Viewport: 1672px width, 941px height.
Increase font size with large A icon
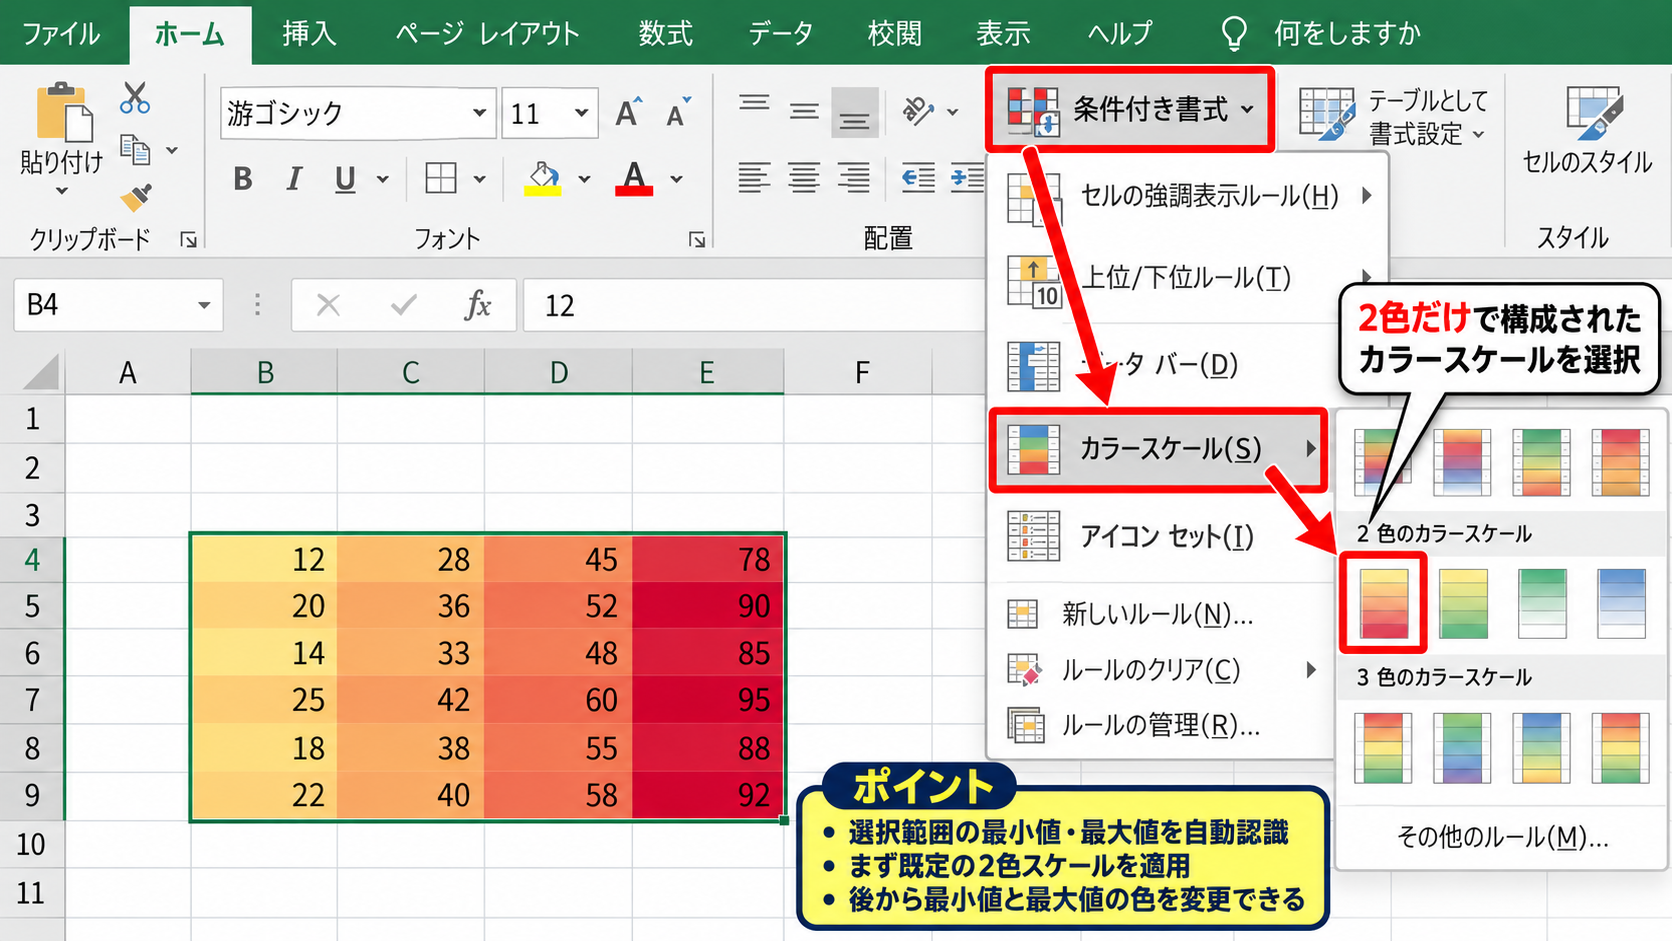coord(629,112)
